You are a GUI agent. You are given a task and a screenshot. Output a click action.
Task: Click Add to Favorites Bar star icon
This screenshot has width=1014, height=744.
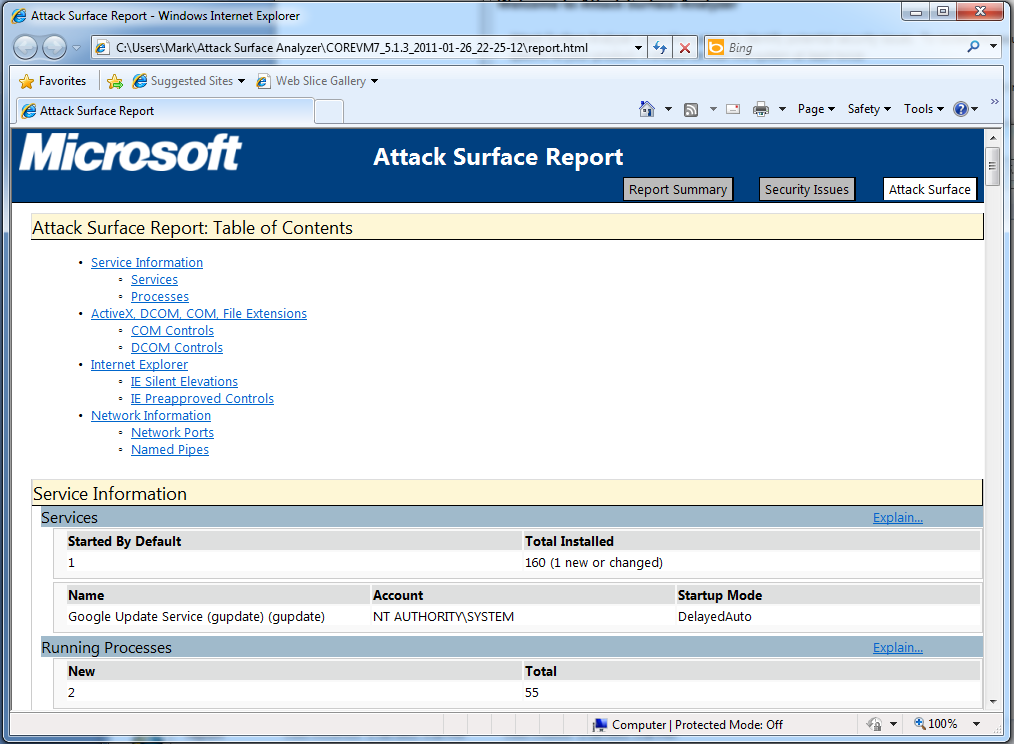click(115, 81)
